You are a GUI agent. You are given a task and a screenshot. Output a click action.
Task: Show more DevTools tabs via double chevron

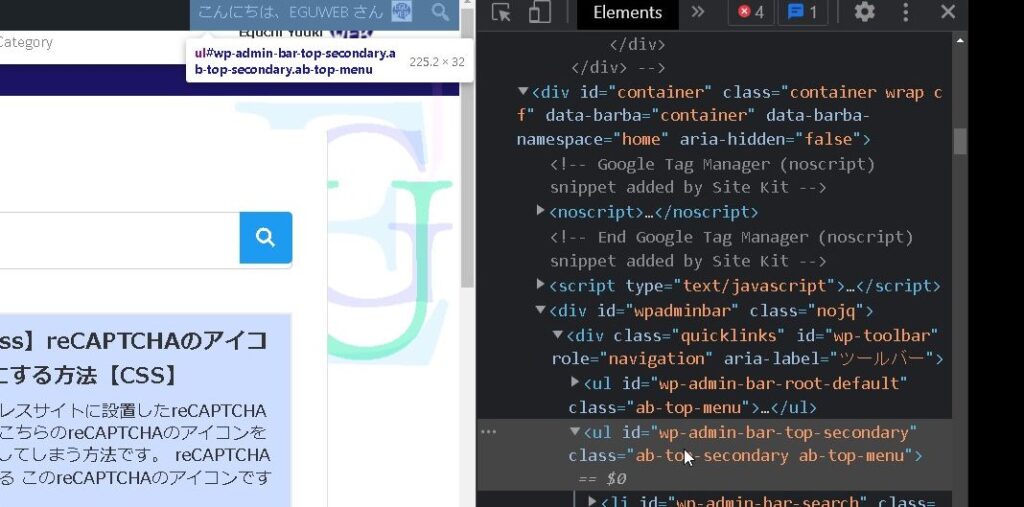(698, 13)
